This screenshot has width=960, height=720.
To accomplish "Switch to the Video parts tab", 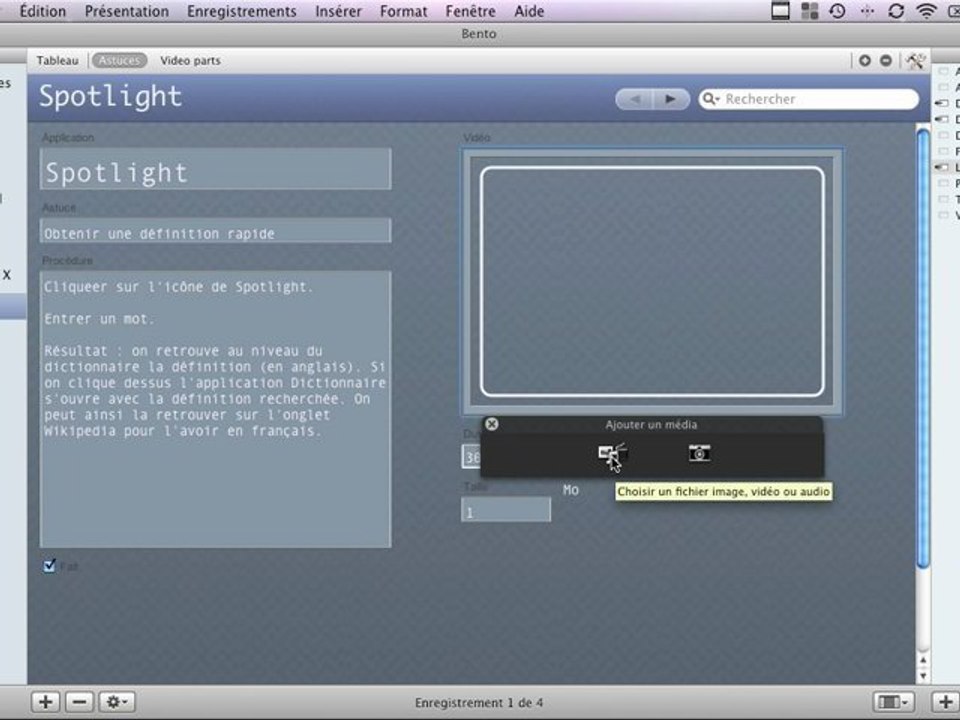I will coord(190,61).
